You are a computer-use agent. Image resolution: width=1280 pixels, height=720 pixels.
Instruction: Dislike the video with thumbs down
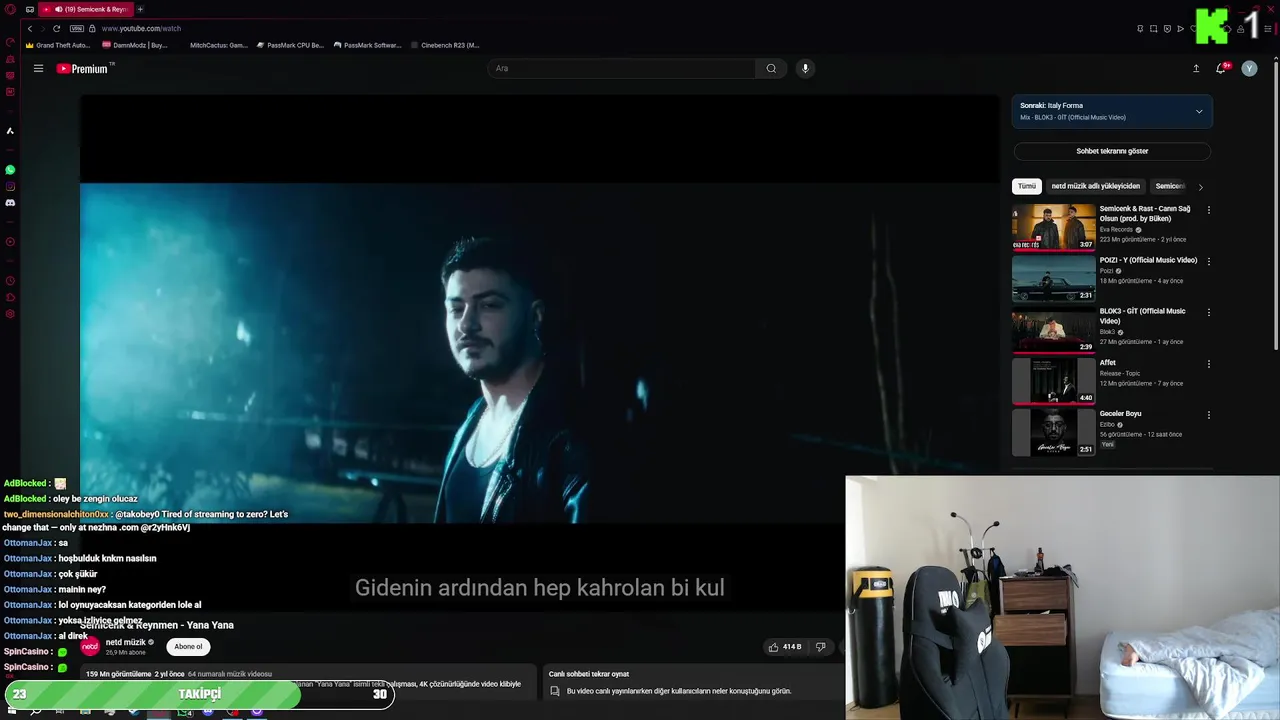pyautogui.click(x=820, y=647)
